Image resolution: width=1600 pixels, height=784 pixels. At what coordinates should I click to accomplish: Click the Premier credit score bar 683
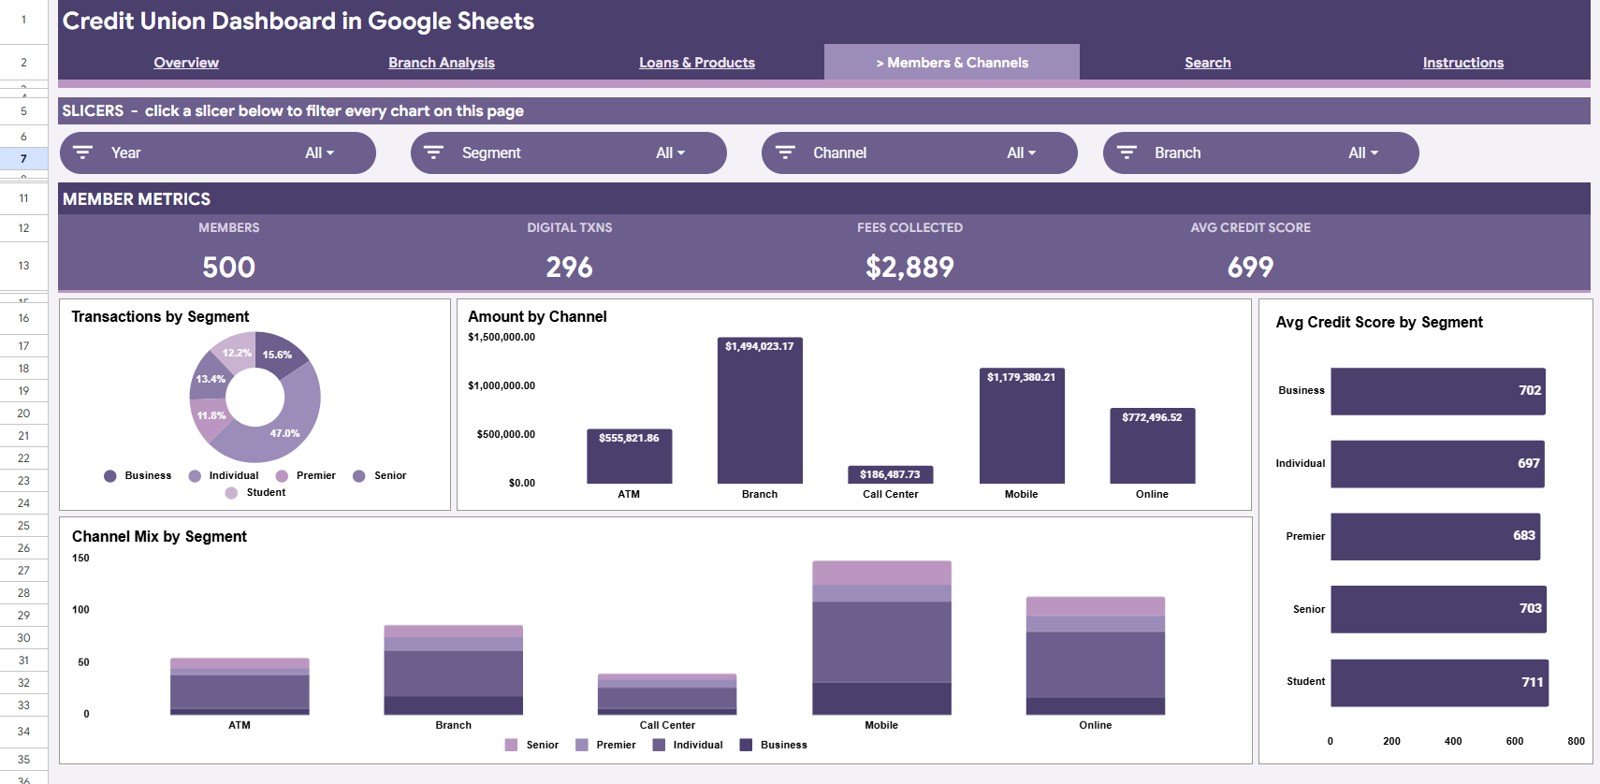point(1435,537)
